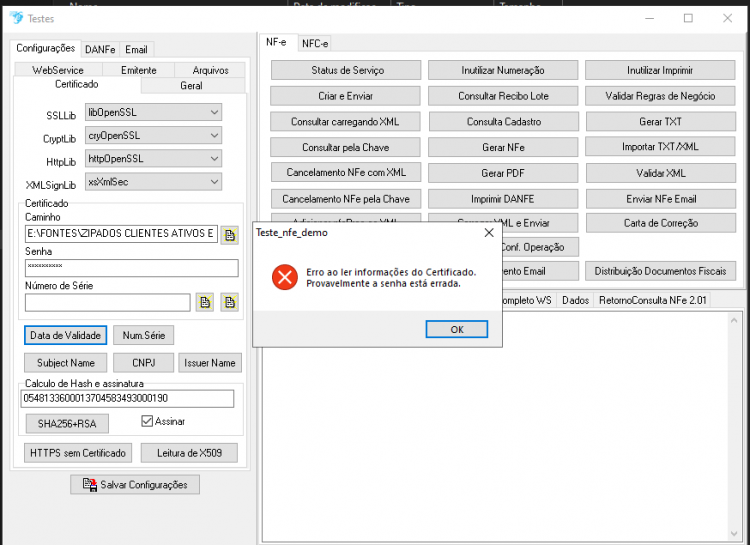Open the Emitente sub-tab
This screenshot has width=750, height=545.
click(x=138, y=70)
